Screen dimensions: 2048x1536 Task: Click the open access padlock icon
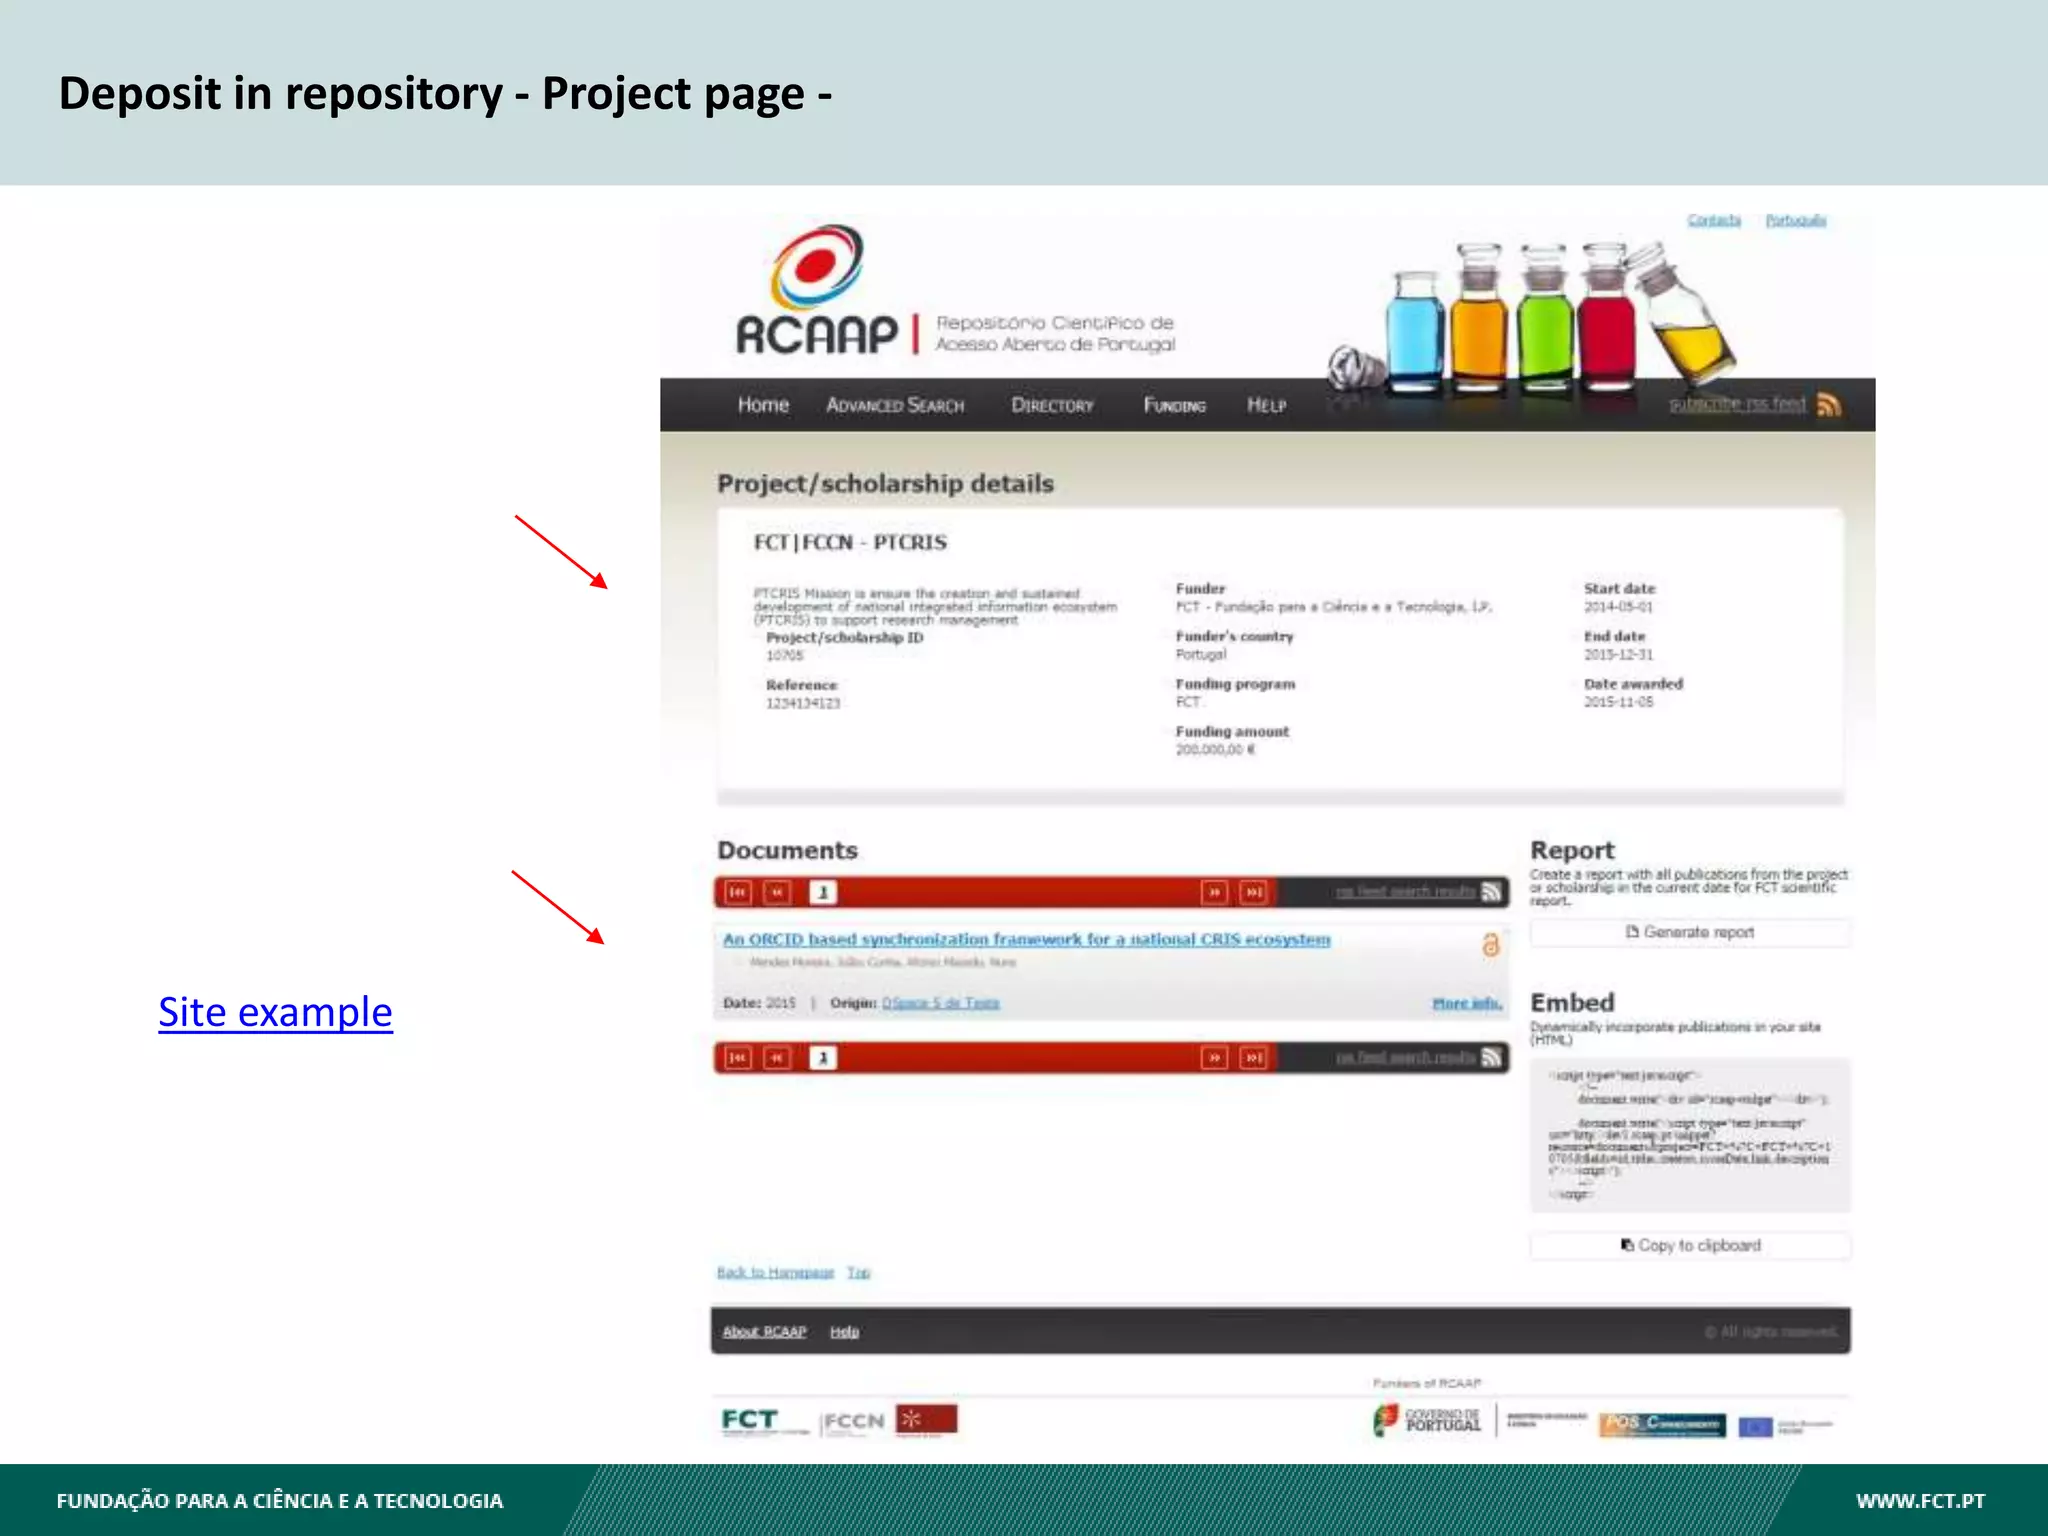coord(1490,944)
